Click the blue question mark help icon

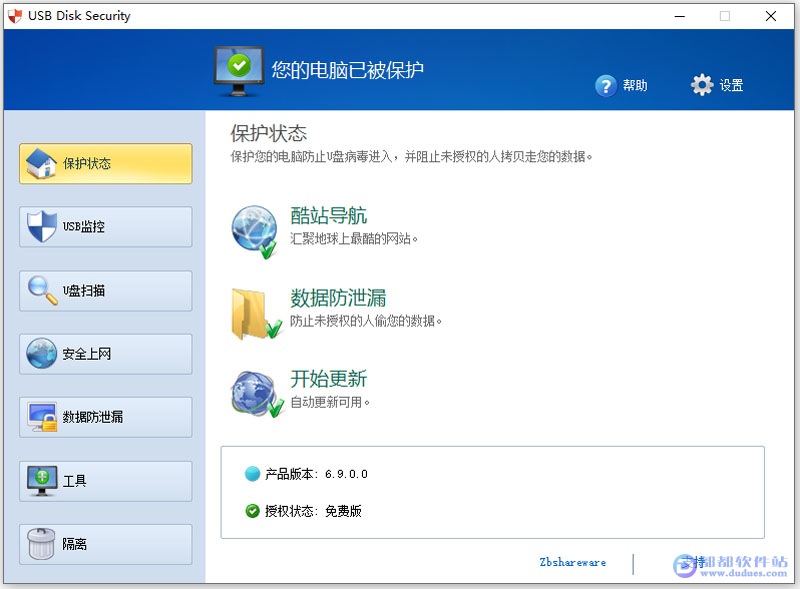coord(606,86)
